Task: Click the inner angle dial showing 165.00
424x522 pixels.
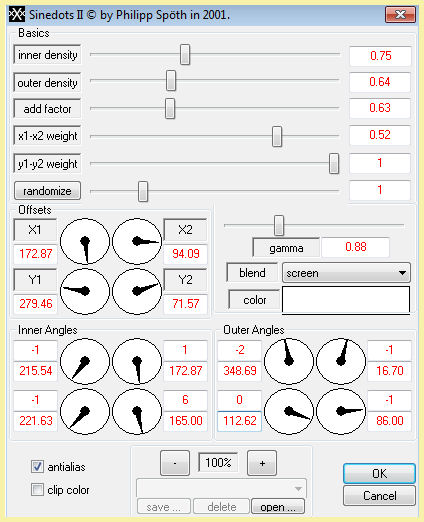Action: [137, 411]
